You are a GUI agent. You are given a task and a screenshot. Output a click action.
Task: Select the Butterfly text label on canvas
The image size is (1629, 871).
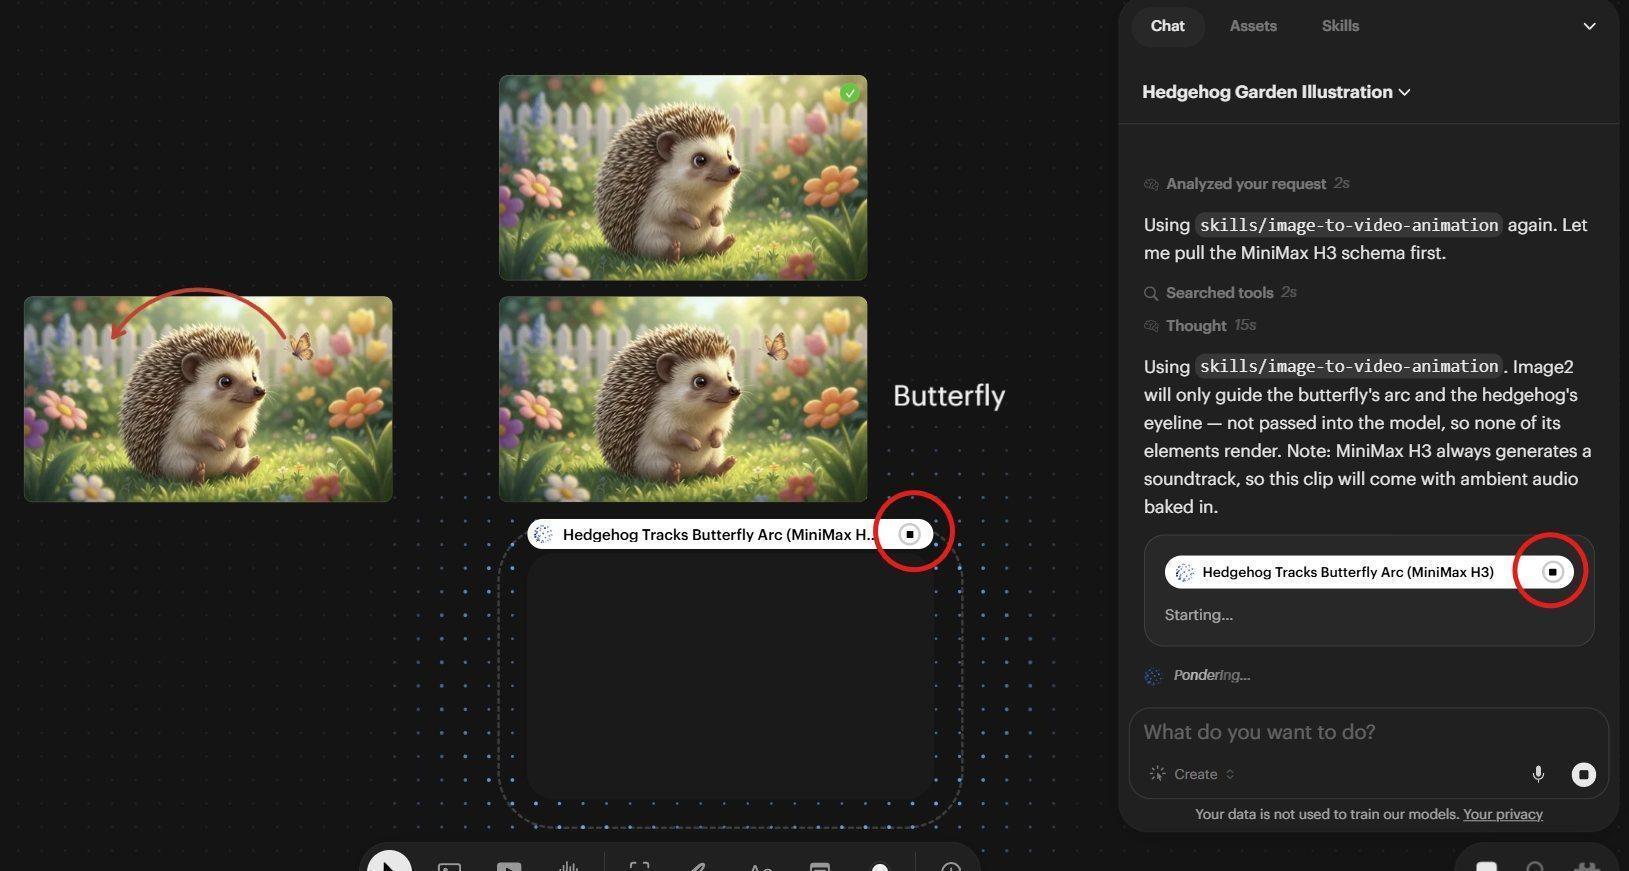coord(949,396)
